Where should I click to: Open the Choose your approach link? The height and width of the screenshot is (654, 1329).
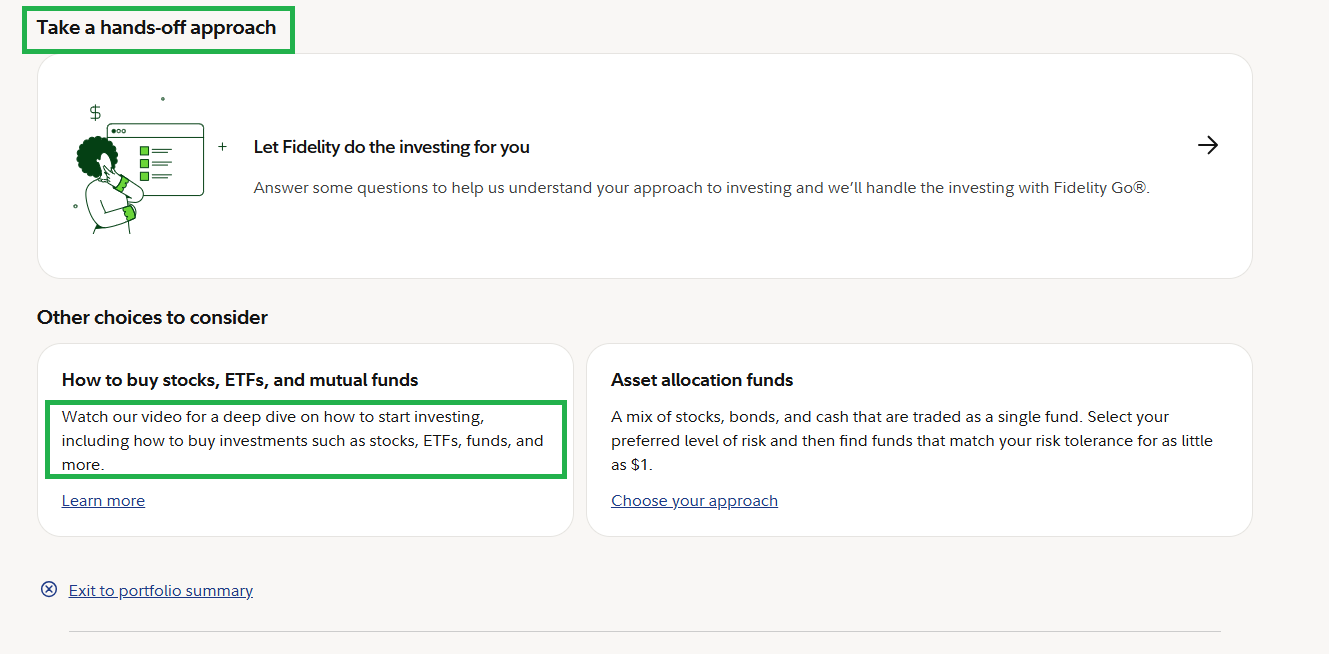694,501
